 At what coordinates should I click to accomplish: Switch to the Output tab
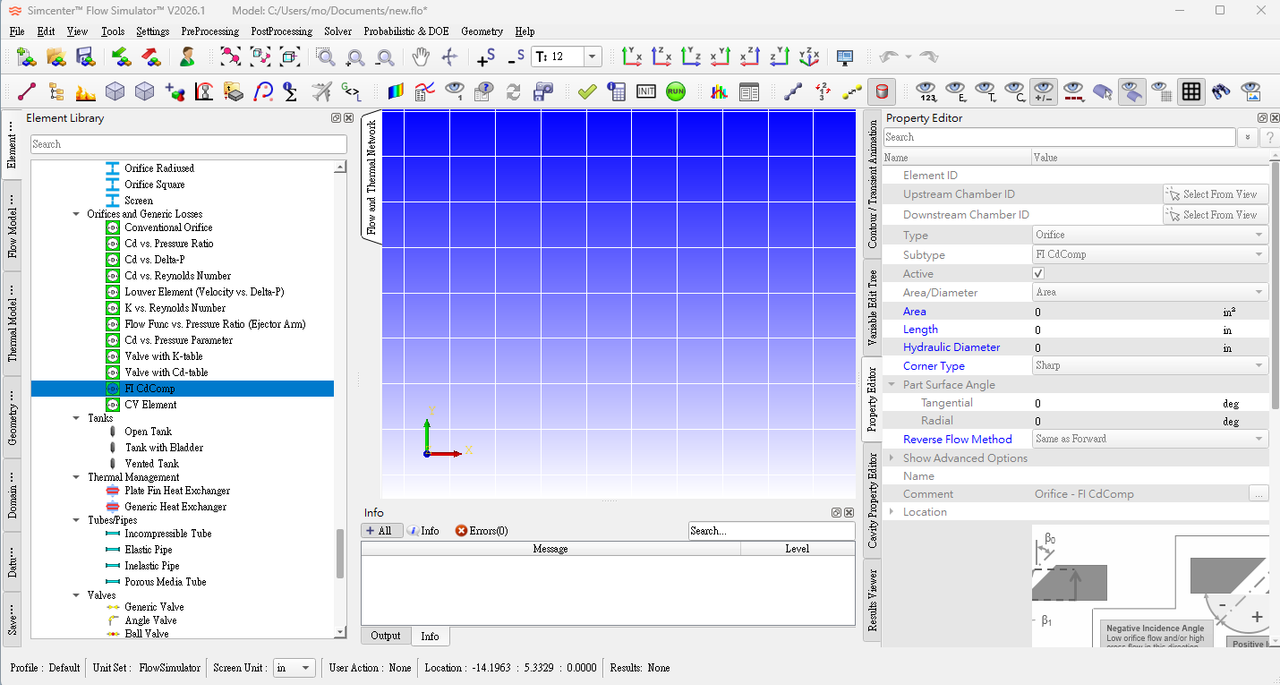click(x=385, y=636)
